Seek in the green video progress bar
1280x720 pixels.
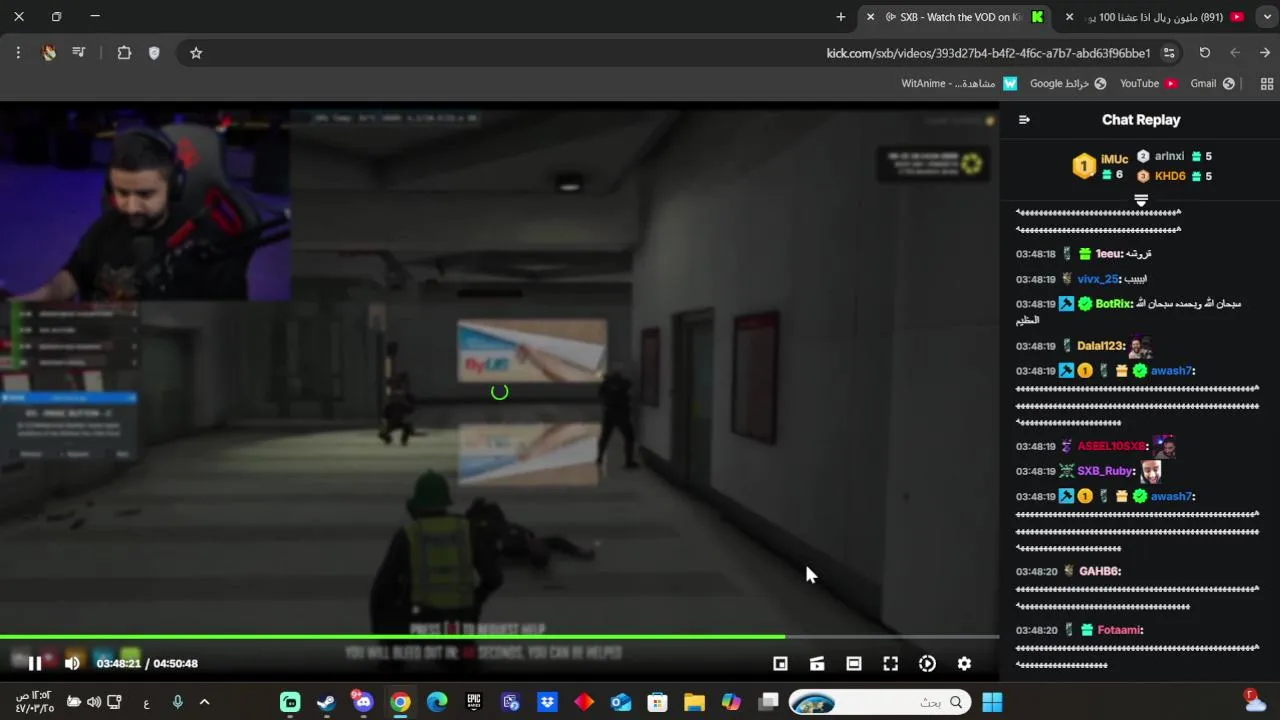pyautogui.click(x=499, y=636)
